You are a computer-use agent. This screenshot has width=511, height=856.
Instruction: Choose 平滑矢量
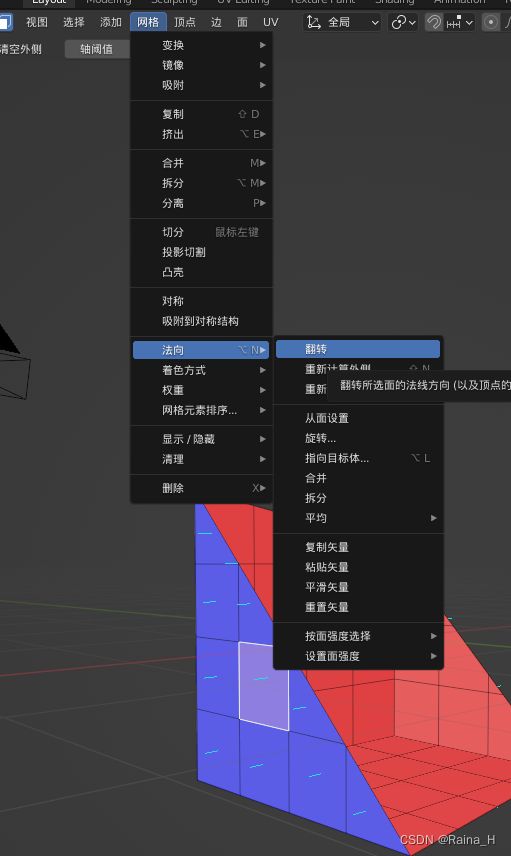[x=358, y=587]
